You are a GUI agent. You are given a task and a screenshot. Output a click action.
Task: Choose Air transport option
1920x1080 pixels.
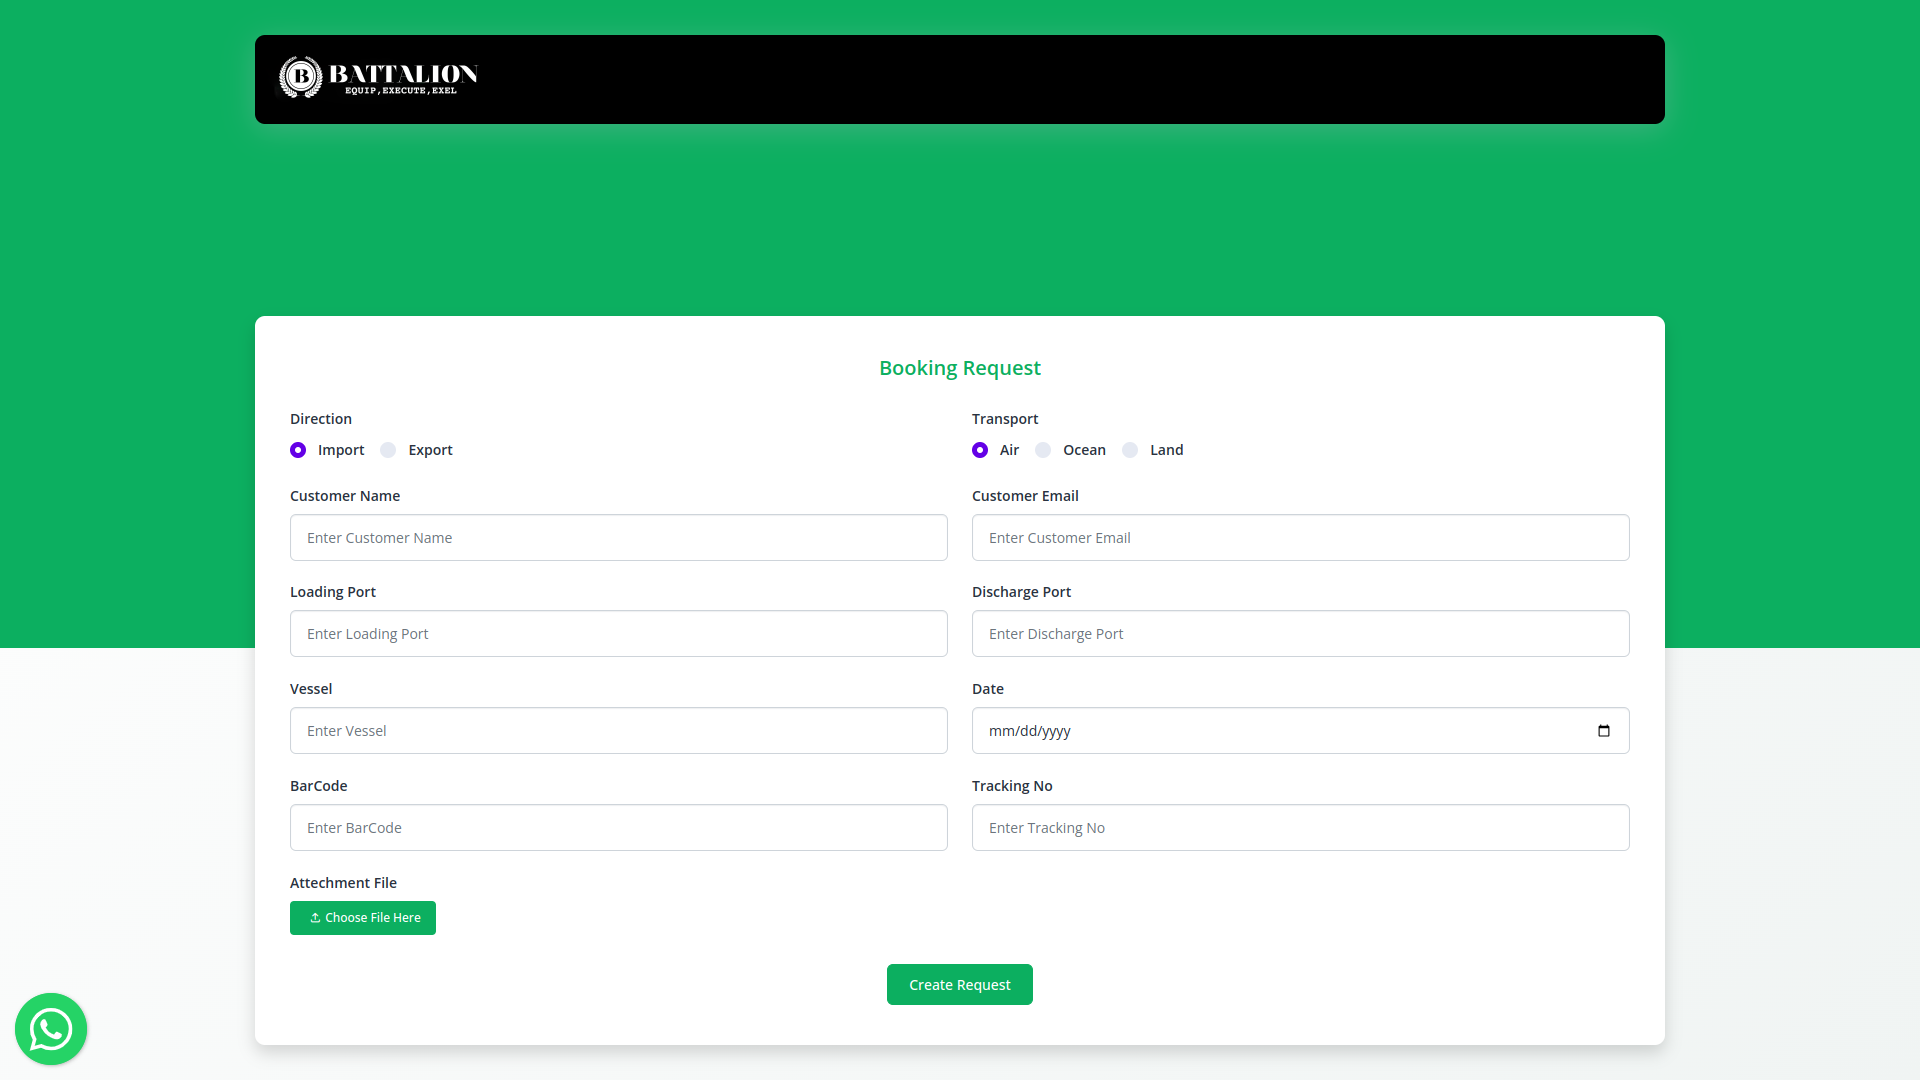(x=980, y=450)
